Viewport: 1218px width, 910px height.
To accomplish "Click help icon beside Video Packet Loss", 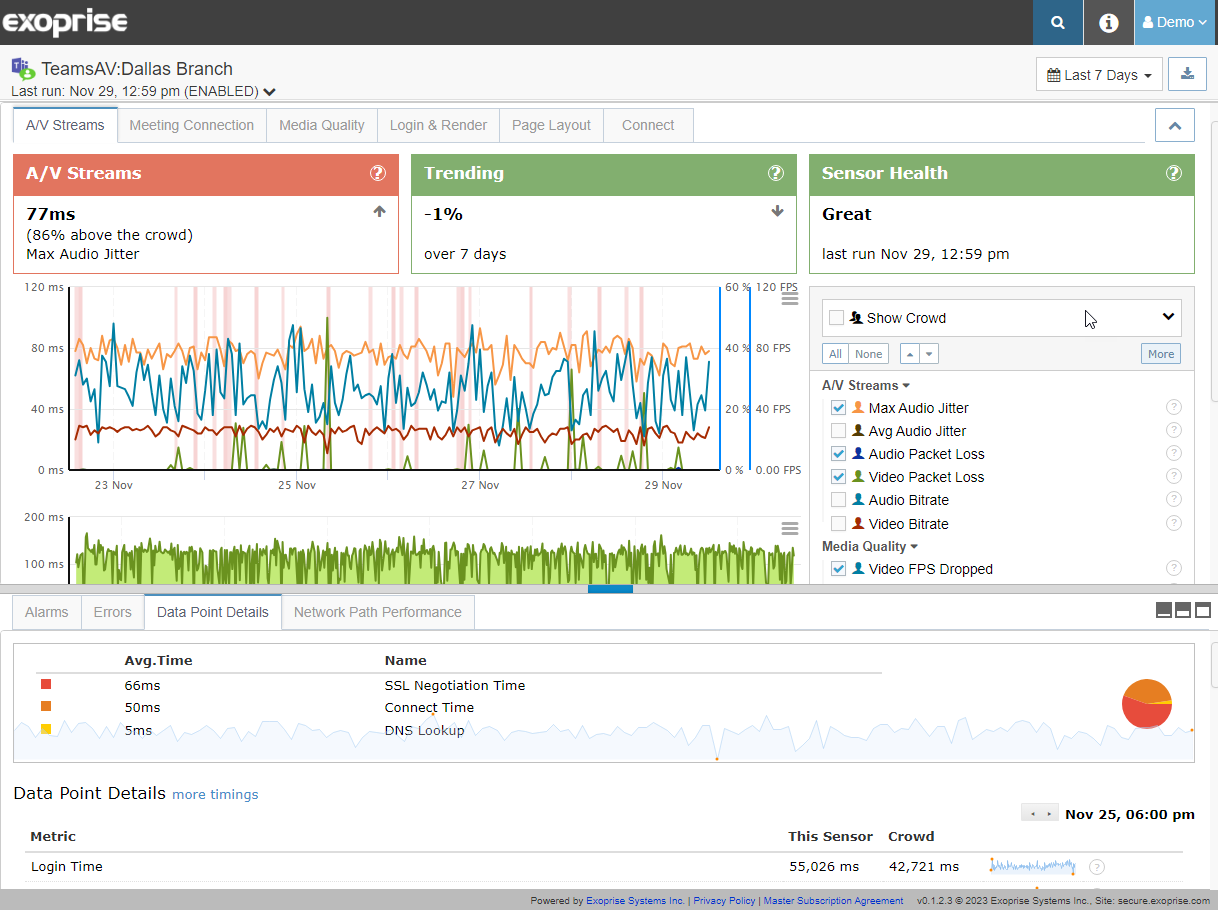I will [x=1174, y=476].
